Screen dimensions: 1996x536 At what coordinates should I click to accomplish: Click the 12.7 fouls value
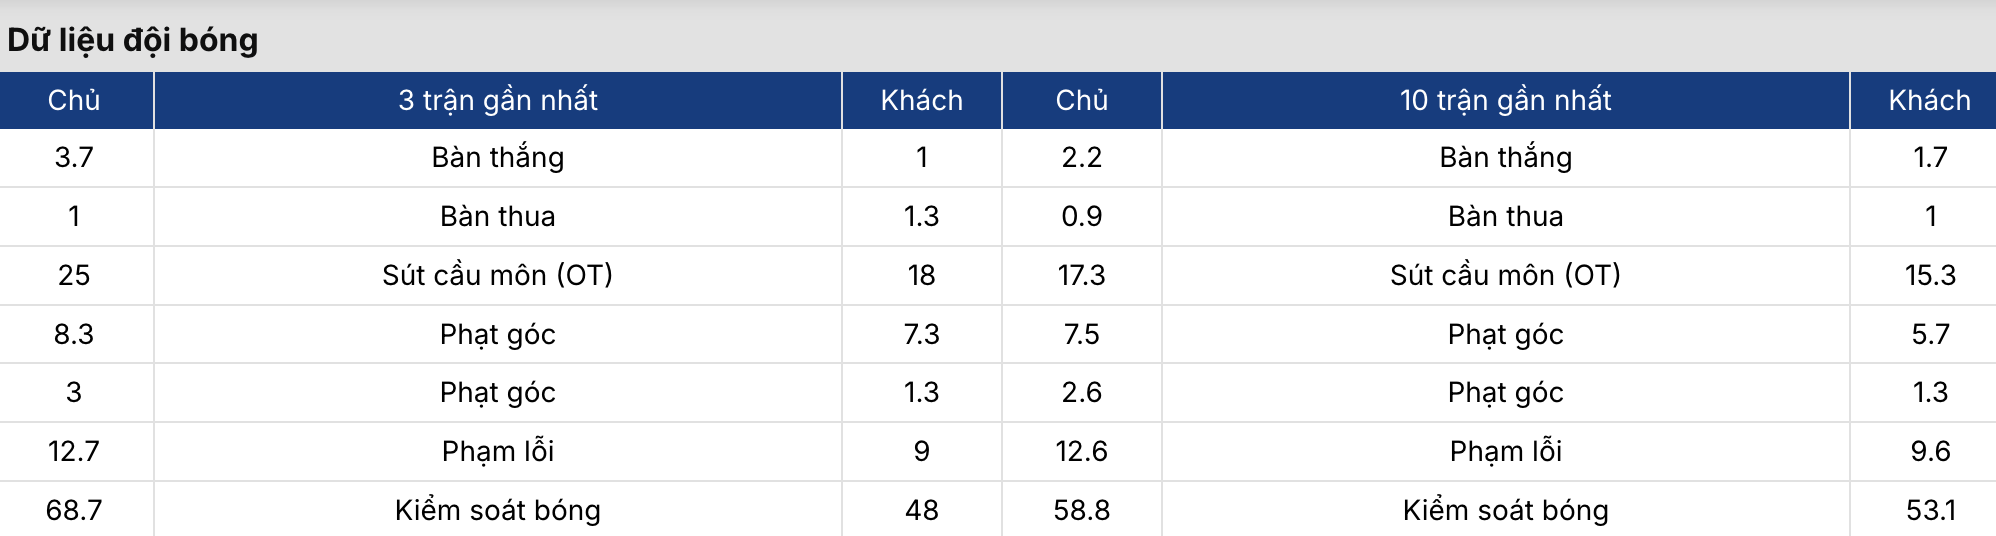pos(74,451)
